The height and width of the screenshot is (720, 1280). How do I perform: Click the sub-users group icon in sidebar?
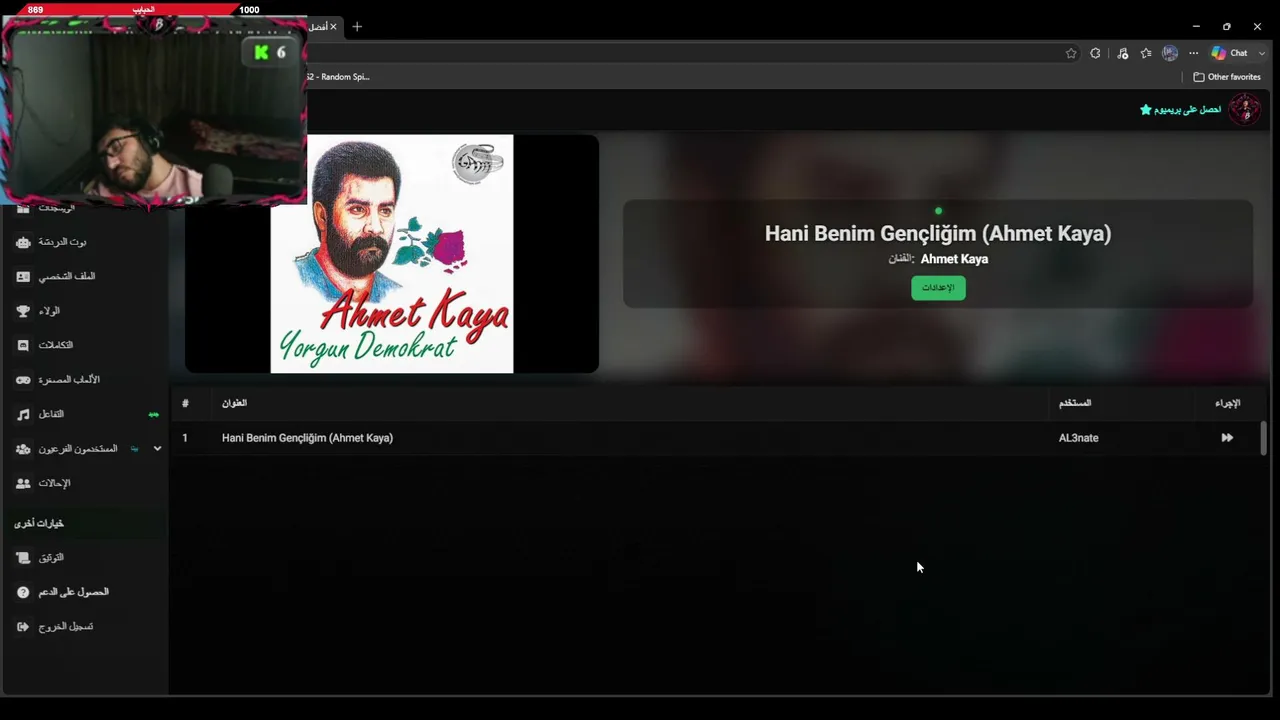(x=24, y=449)
